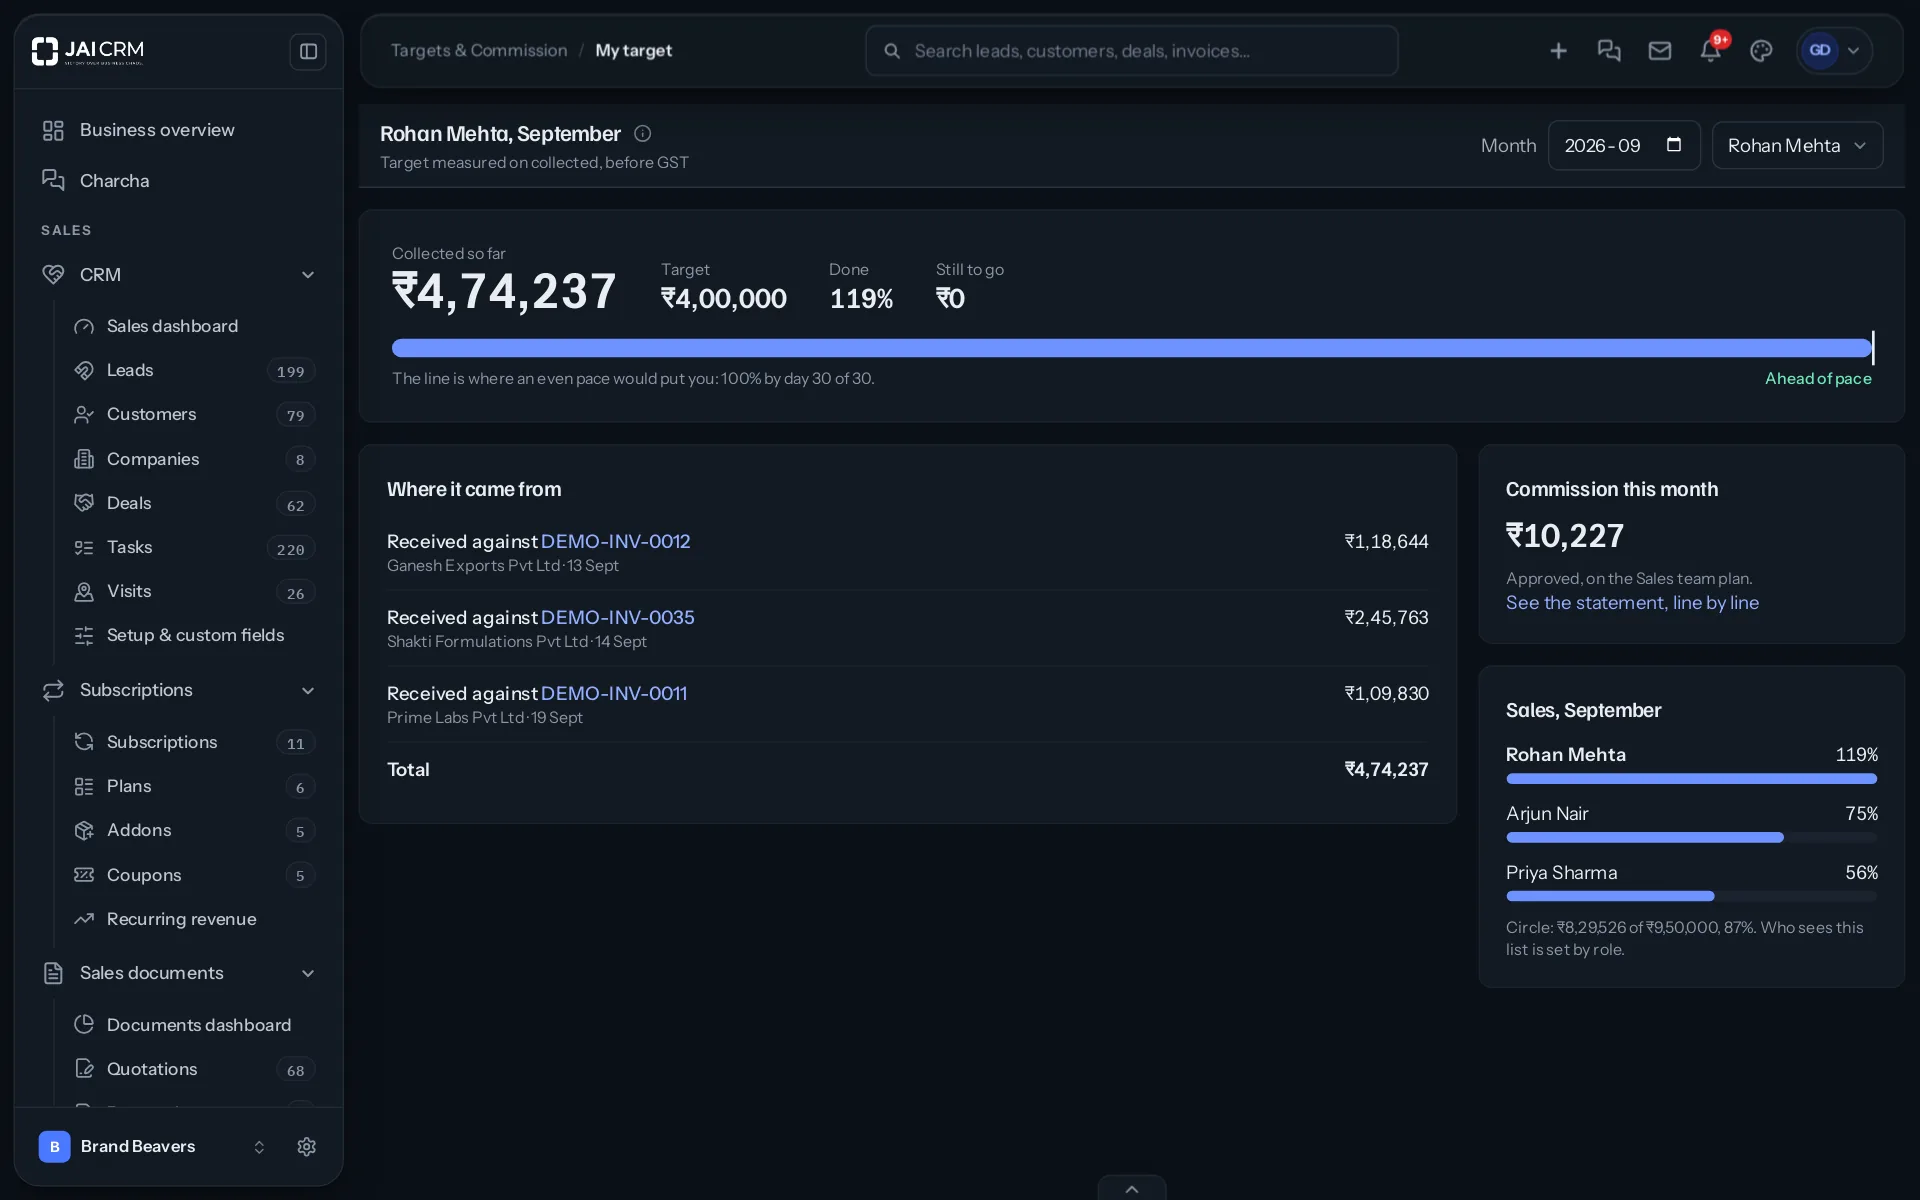Collapse the Subscriptions section chevron
This screenshot has width=1920, height=1200.
click(x=308, y=691)
